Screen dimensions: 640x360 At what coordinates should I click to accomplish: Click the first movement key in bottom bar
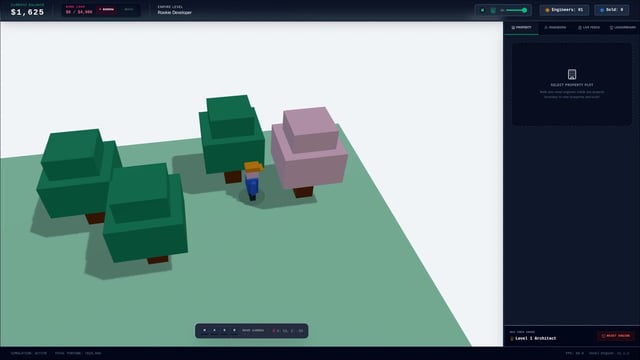(x=204, y=331)
